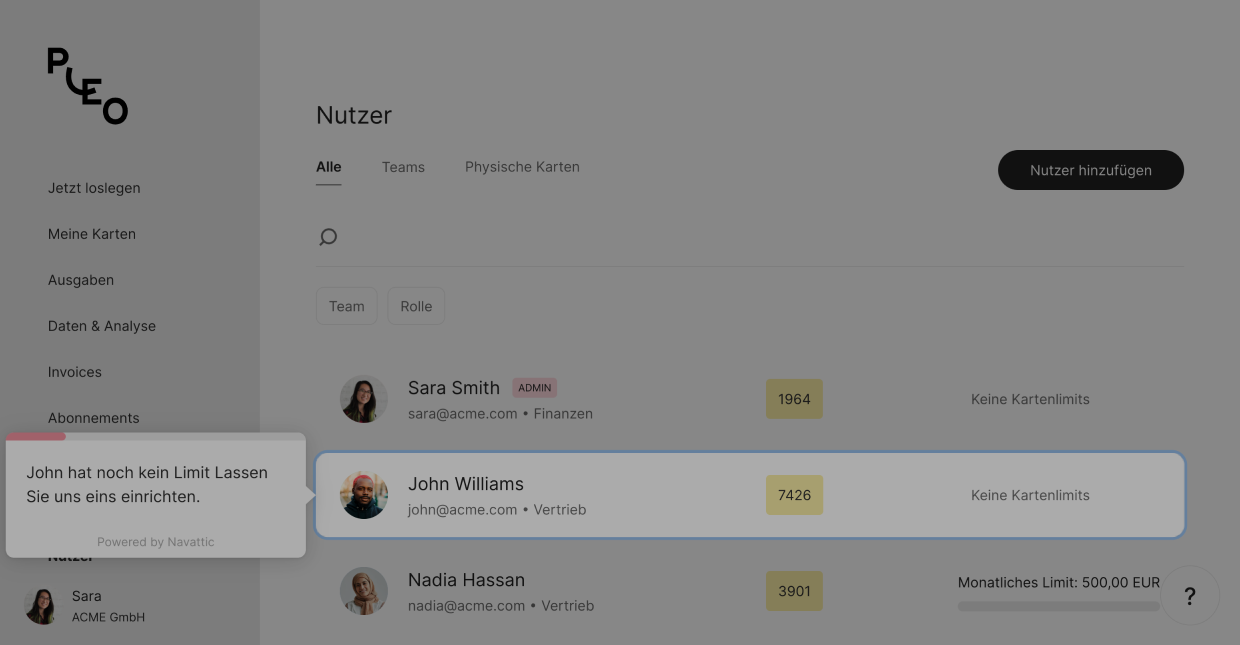Click the Pleo logo

click(x=88, y=86)
